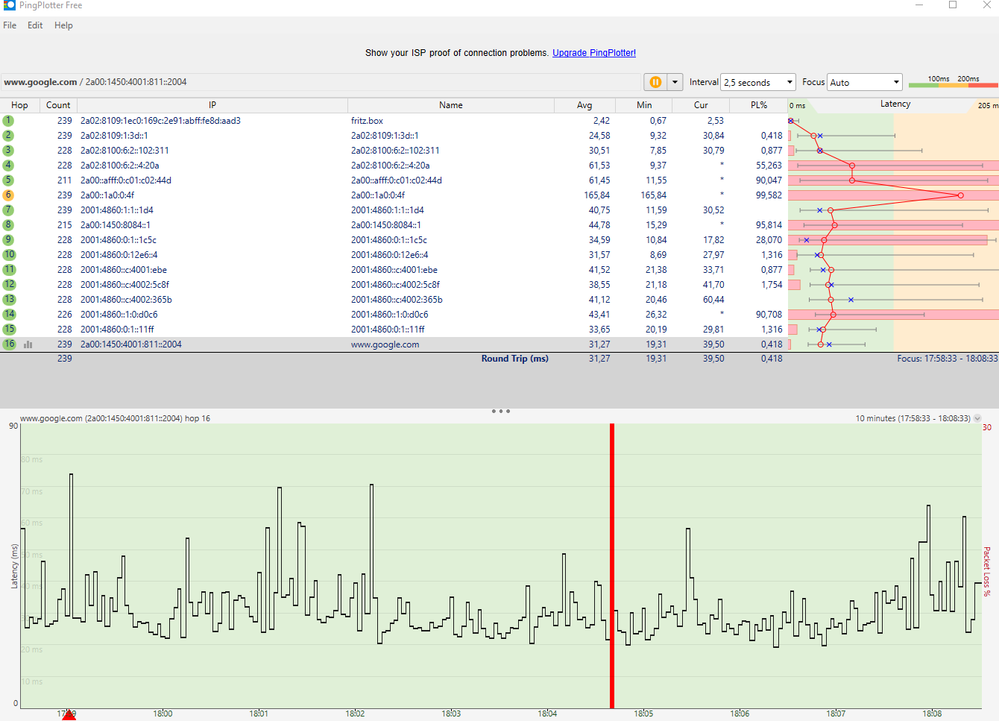
Task: Click the red triangle marker on time axis
Action: [69, 715]
